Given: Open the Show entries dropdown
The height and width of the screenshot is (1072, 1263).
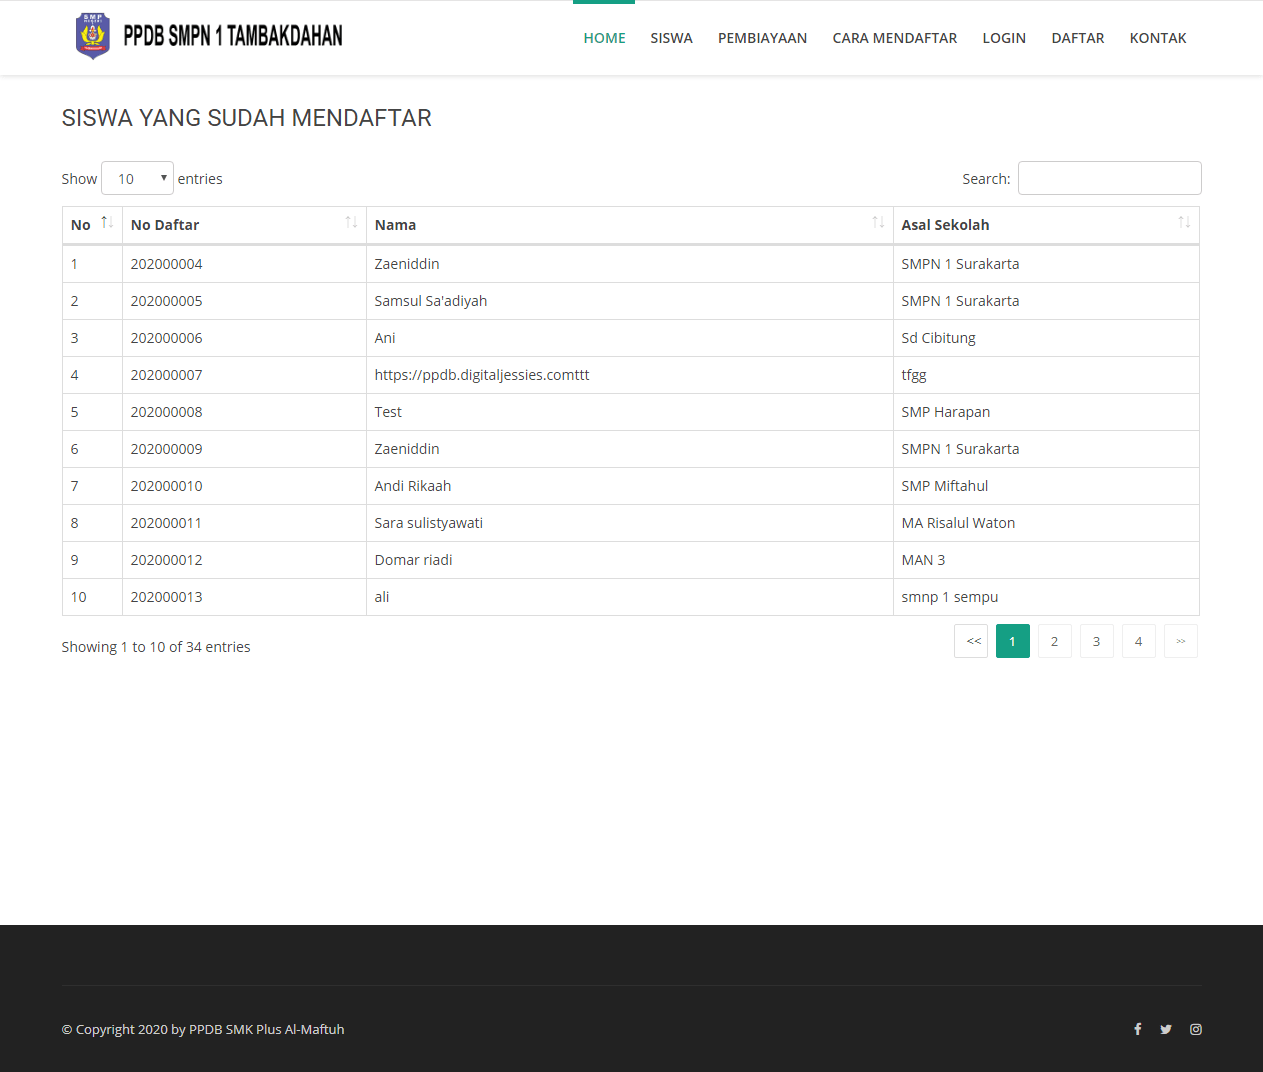Looking at the screenshot, I should (137, 178).
